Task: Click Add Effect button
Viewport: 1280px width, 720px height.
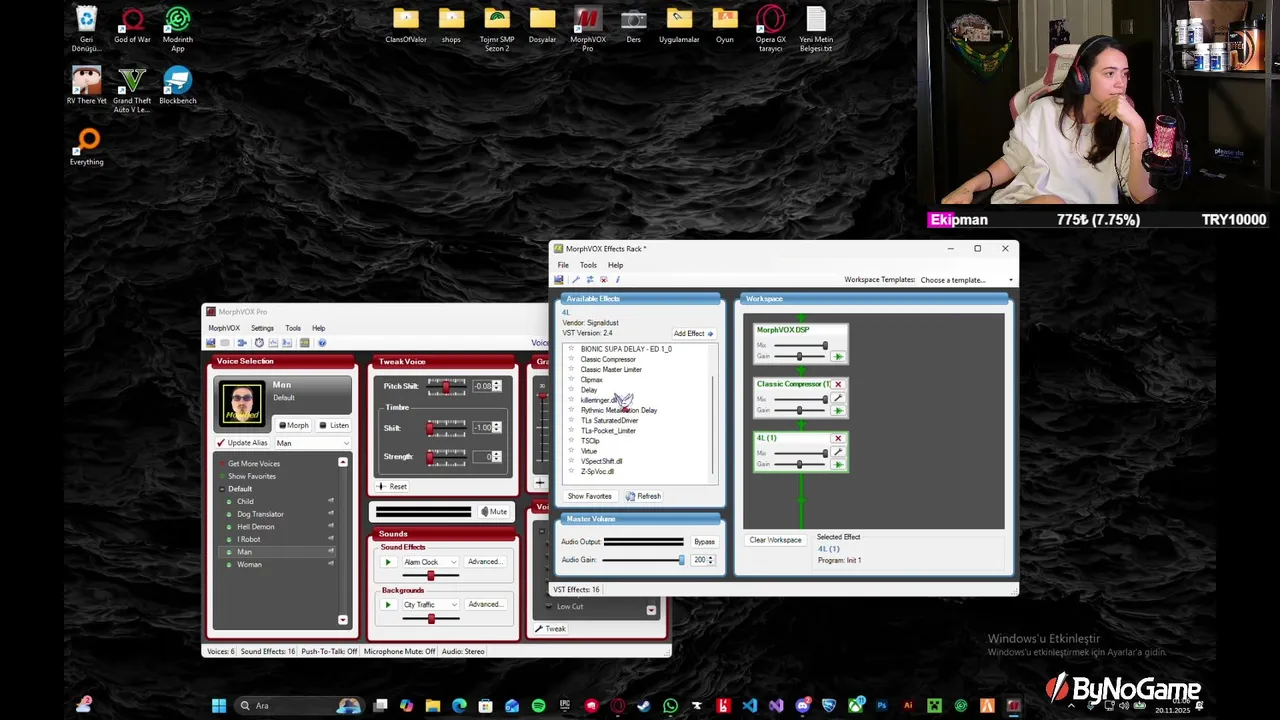Action: tap(693, 334)
